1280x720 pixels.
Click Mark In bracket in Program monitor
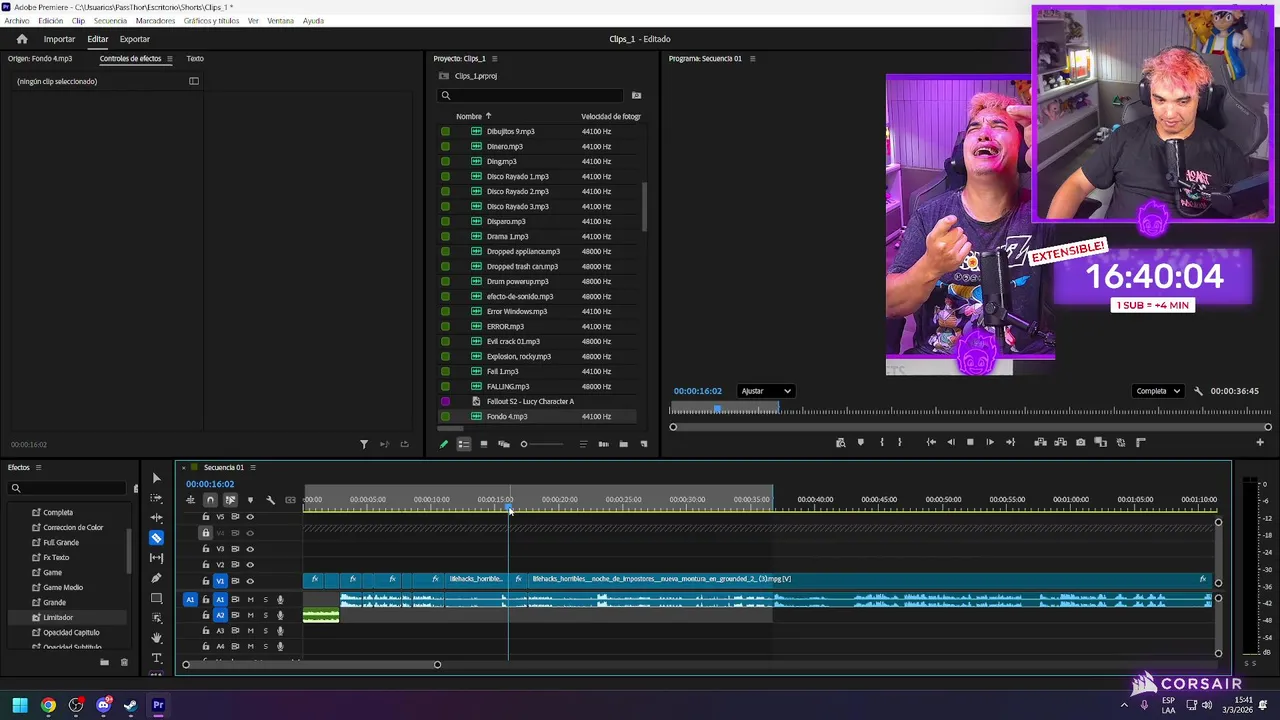point(881,442)
